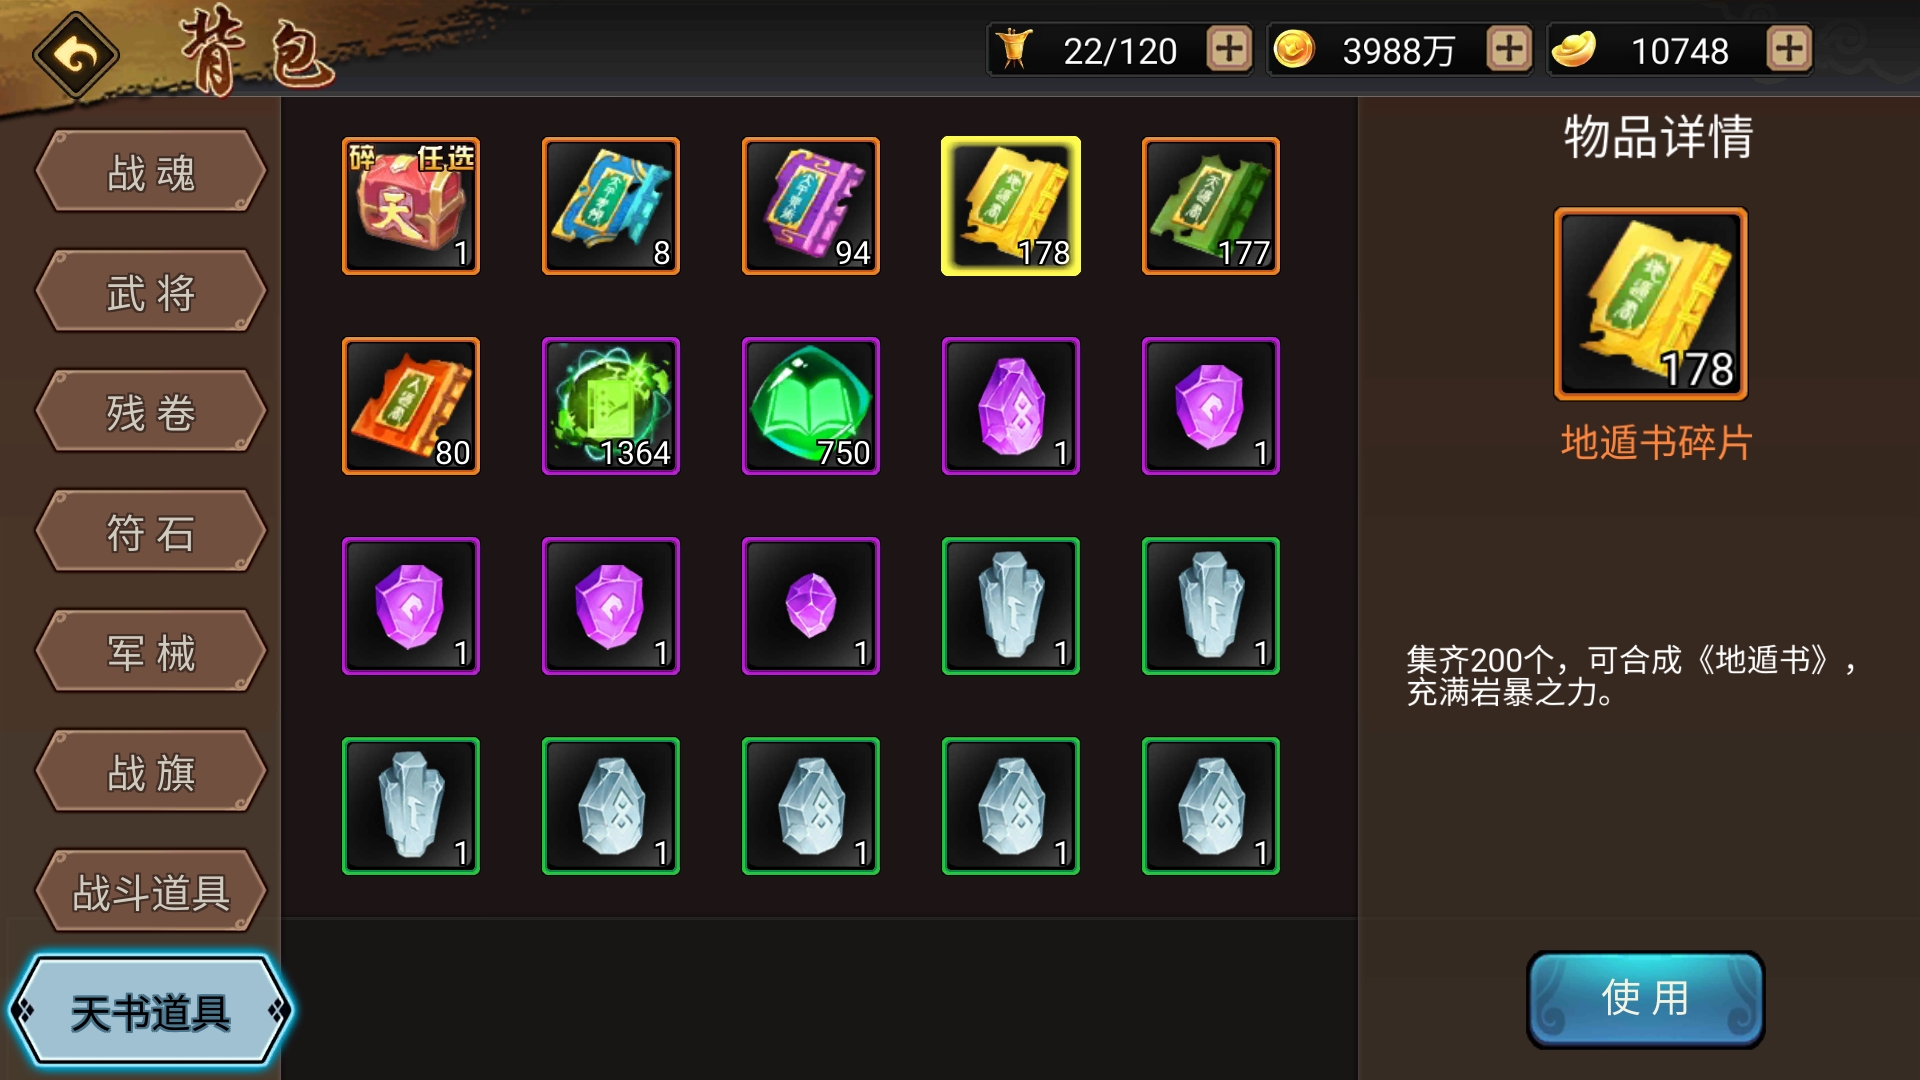
Task: Select the purple book fragment with count 94
Action: (811, 206)
